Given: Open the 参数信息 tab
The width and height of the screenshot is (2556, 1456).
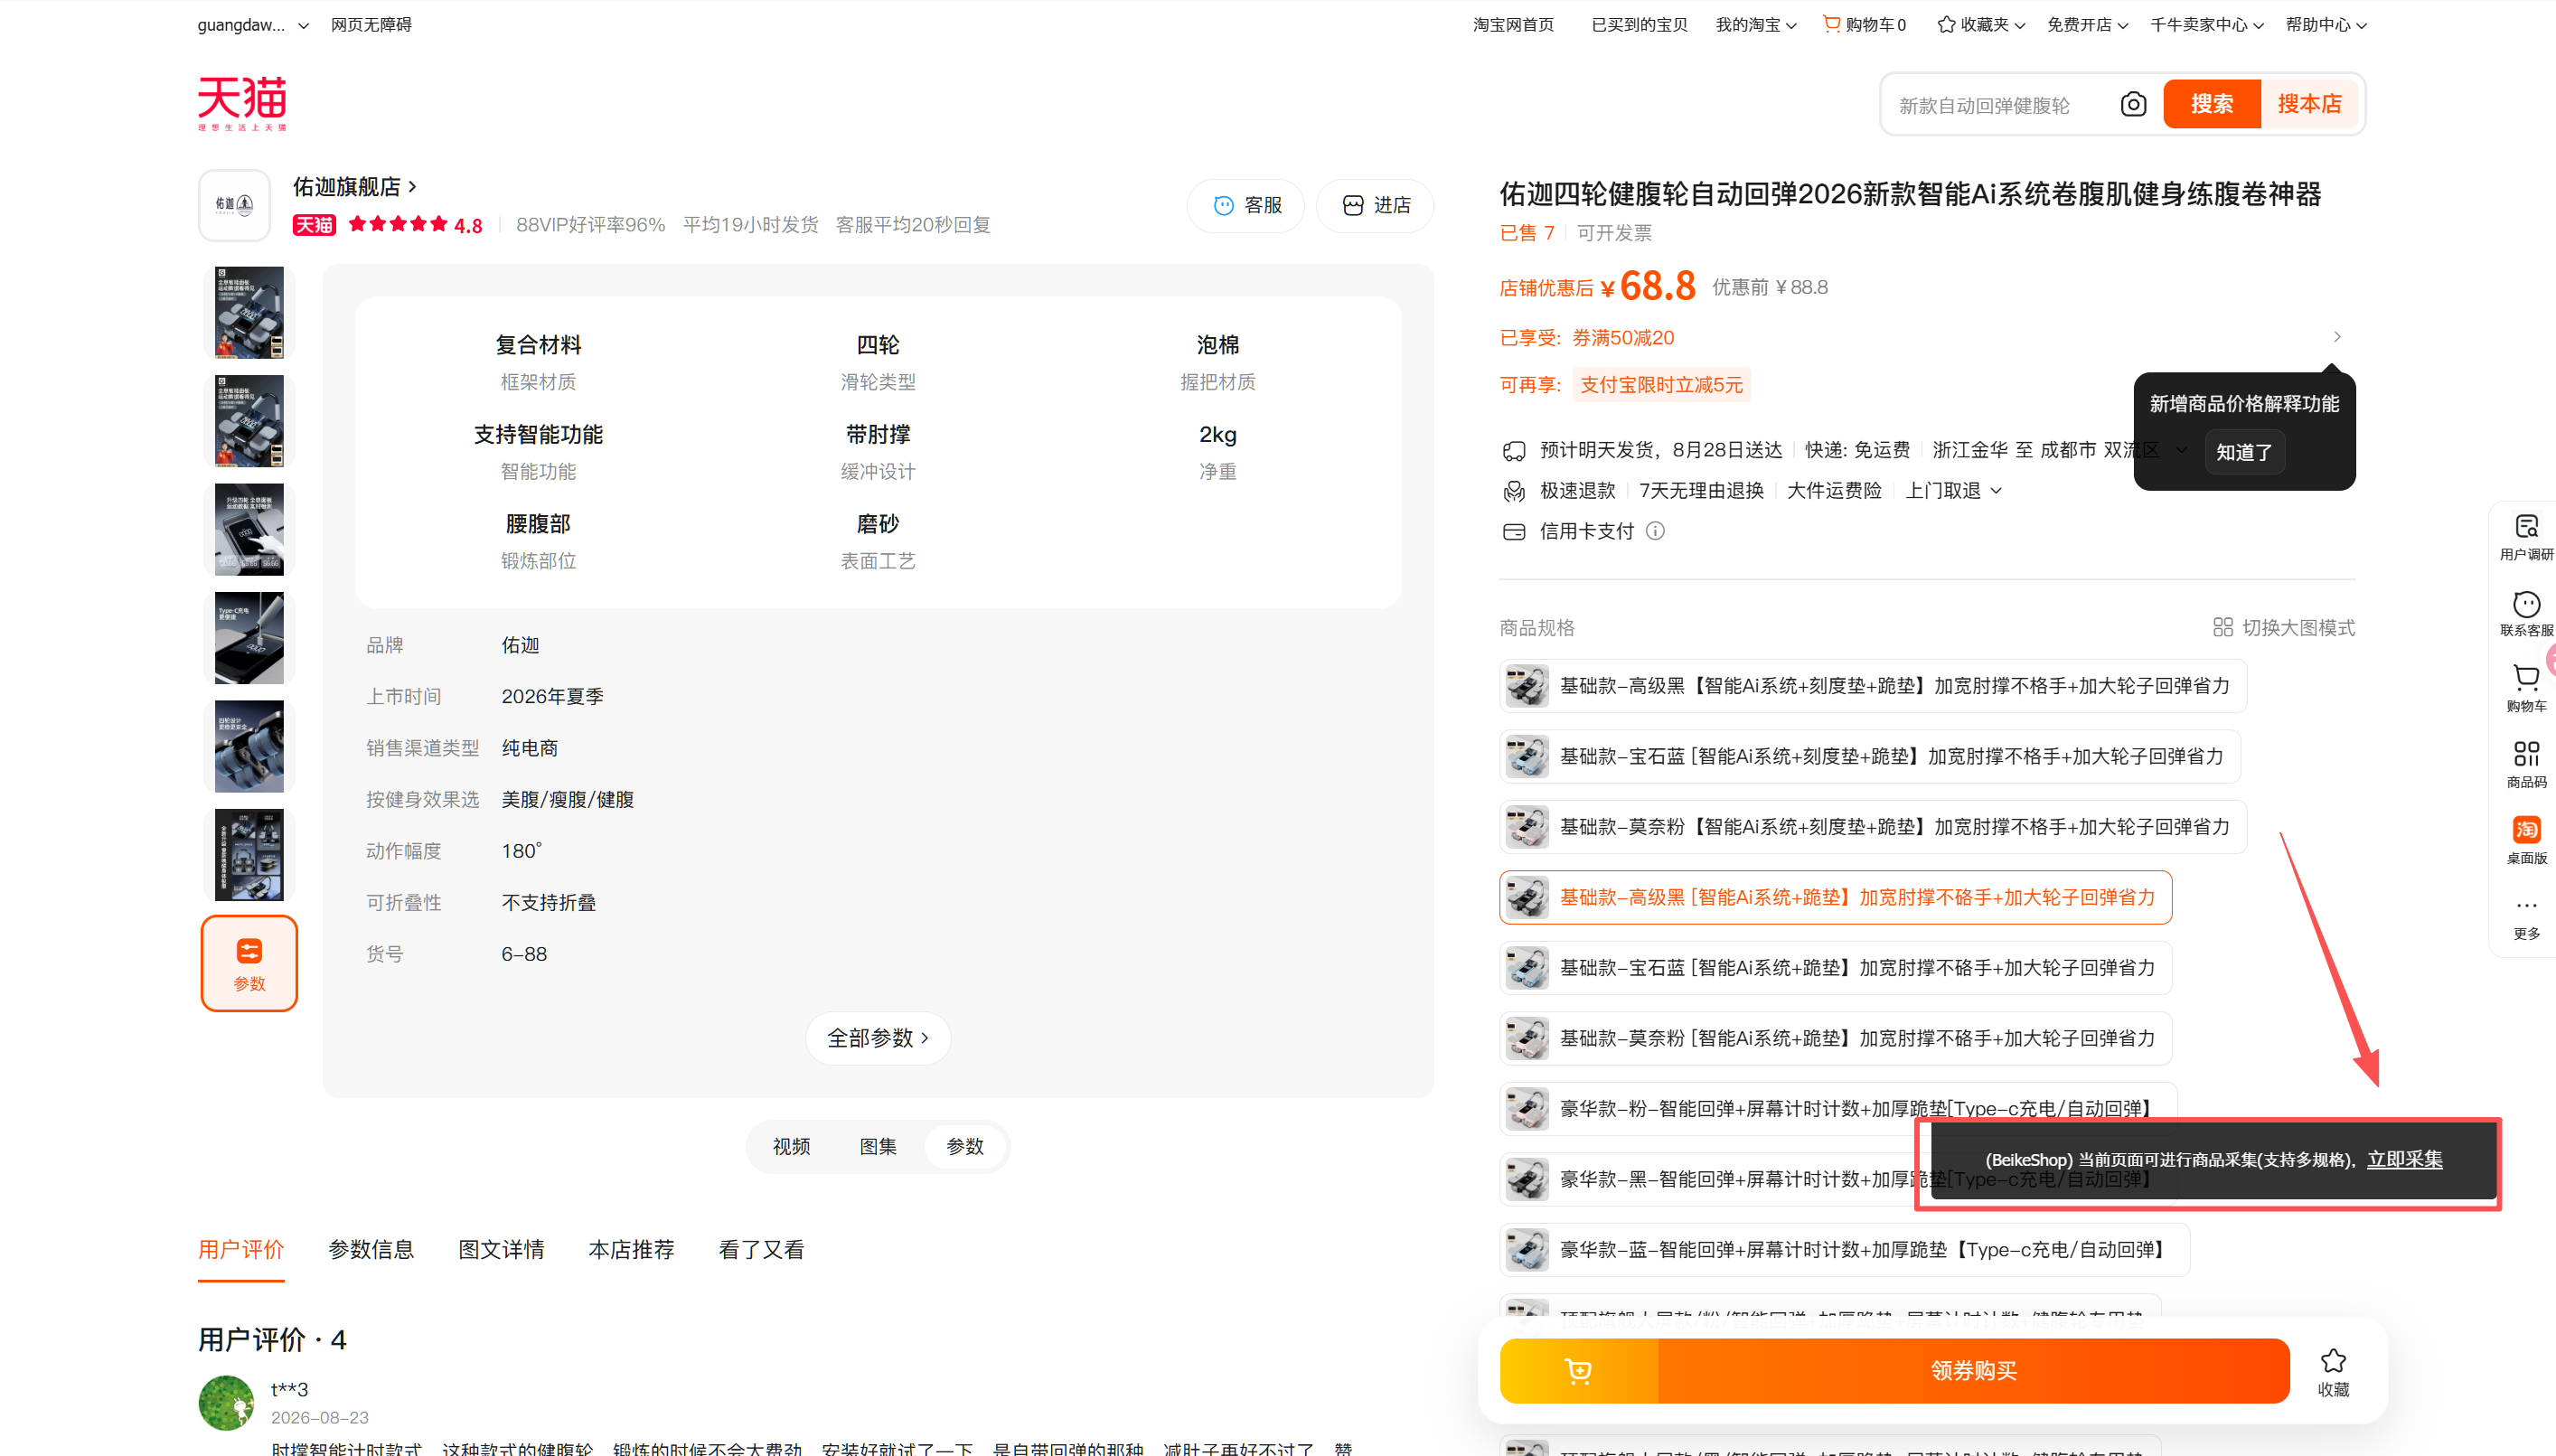Looking at the screenshot, I should point(371,1250).
